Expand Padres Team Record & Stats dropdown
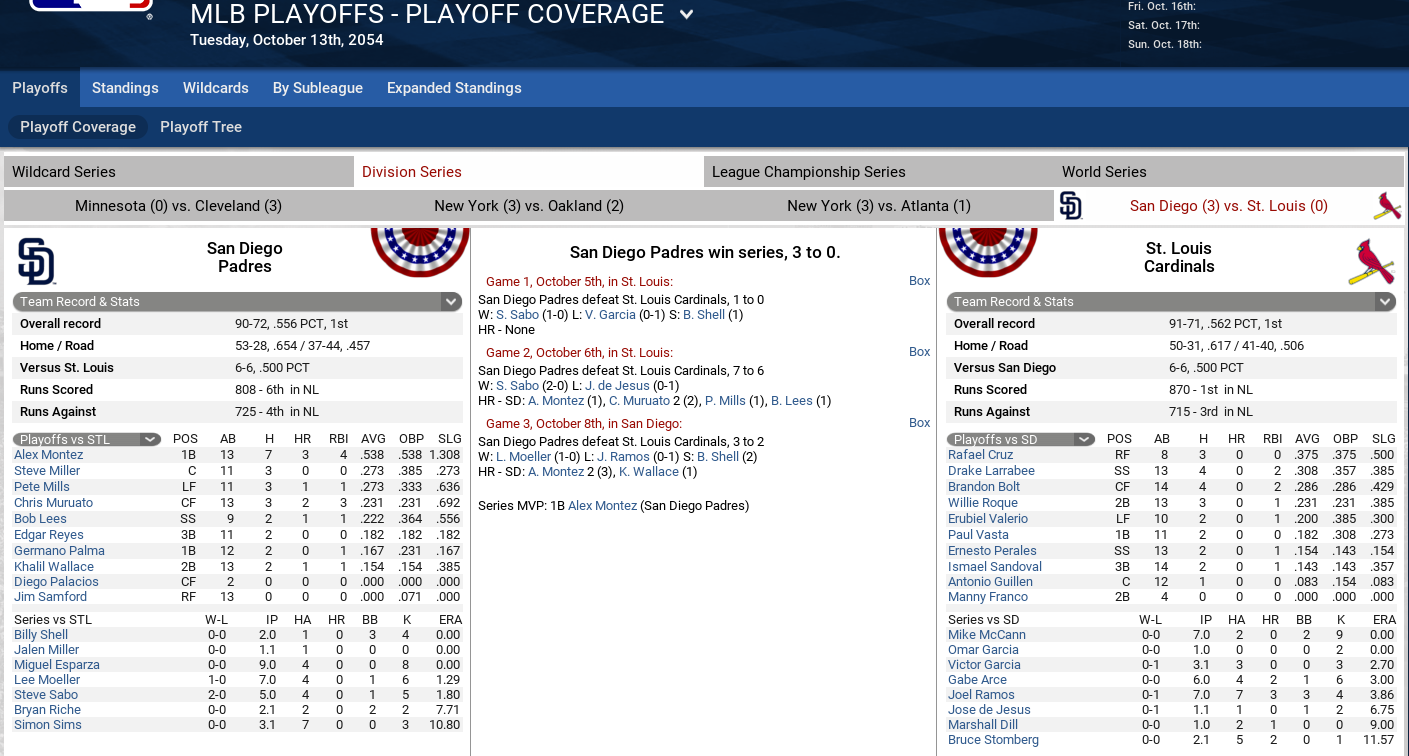This screenshot has width=1409, height=756. point(451,301)
